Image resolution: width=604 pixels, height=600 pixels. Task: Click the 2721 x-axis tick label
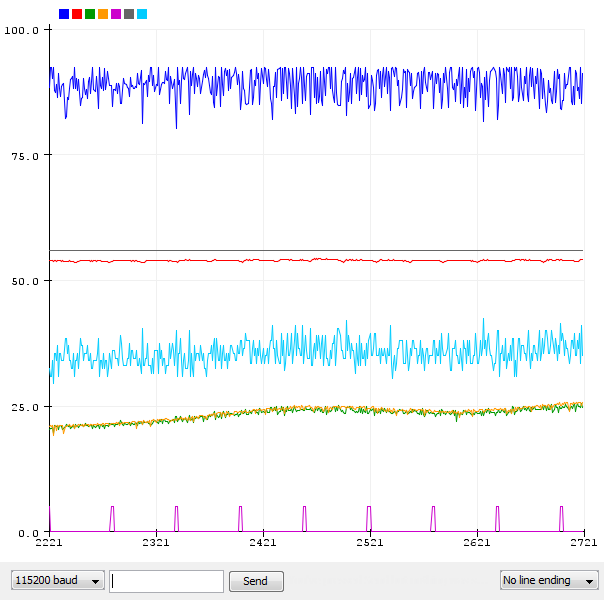click(x=583, y=543)
